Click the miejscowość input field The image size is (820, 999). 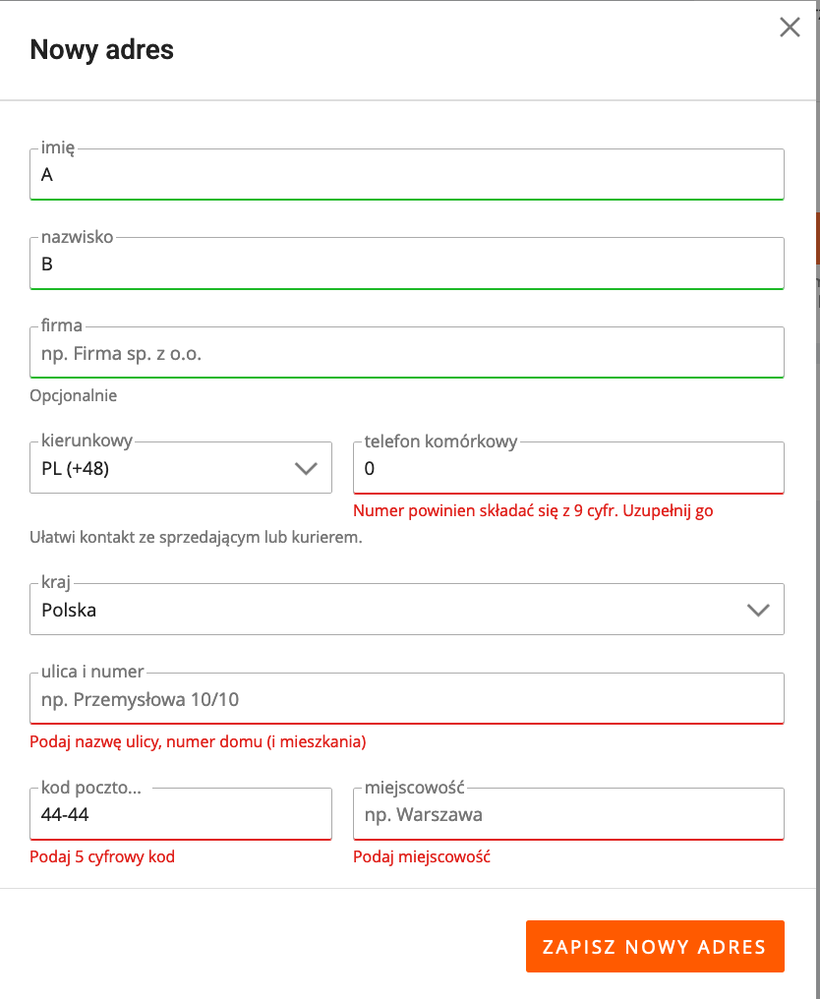[x=568, y=814]
